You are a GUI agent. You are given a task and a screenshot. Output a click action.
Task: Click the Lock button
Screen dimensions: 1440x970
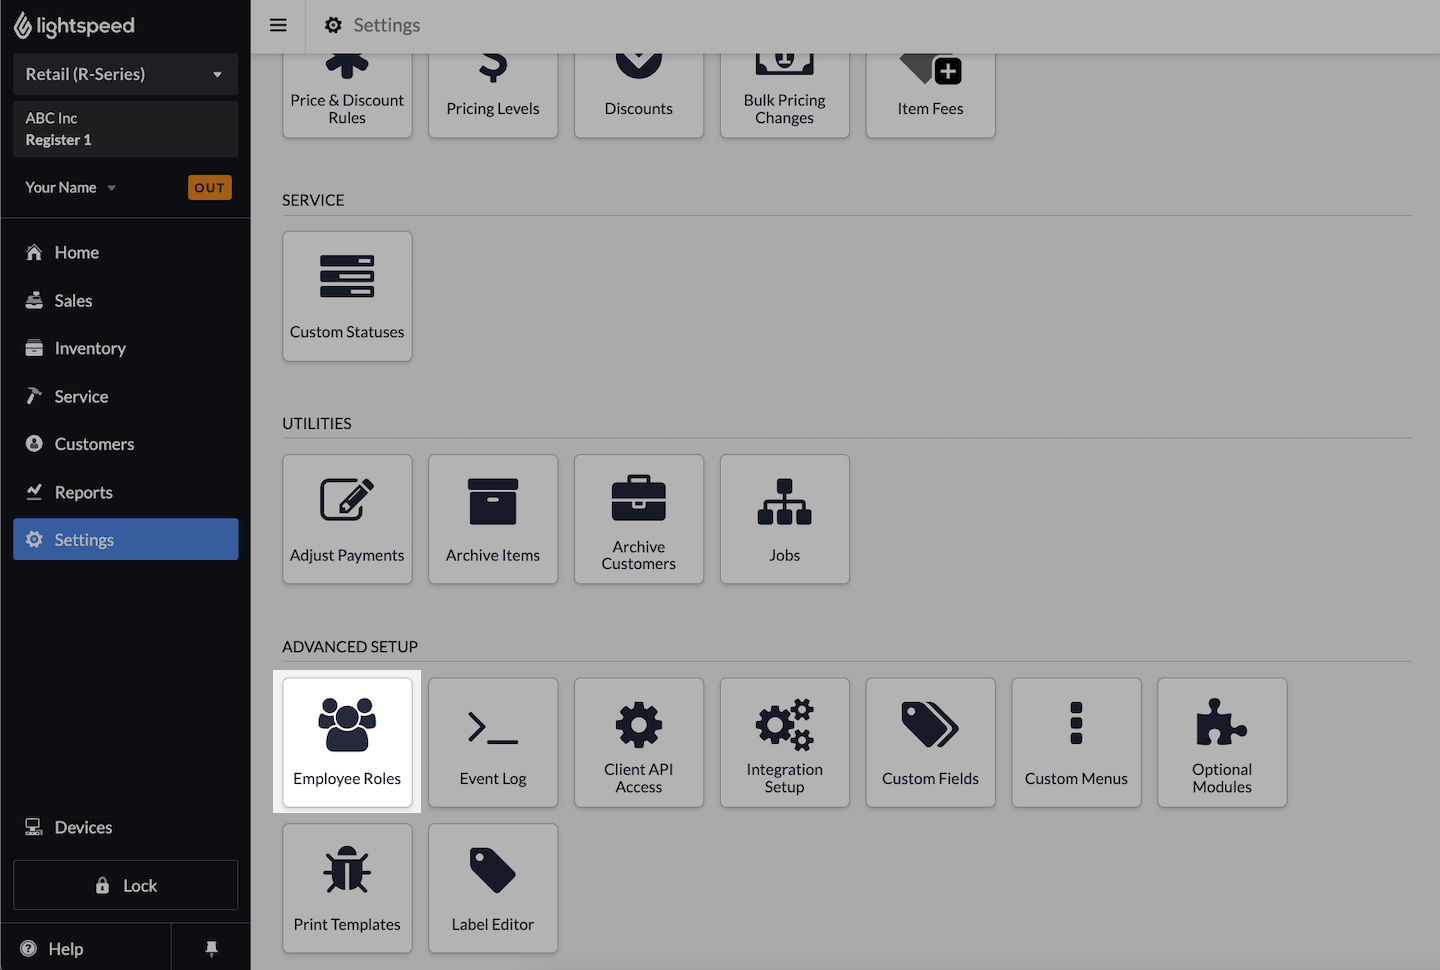[125, 885]
